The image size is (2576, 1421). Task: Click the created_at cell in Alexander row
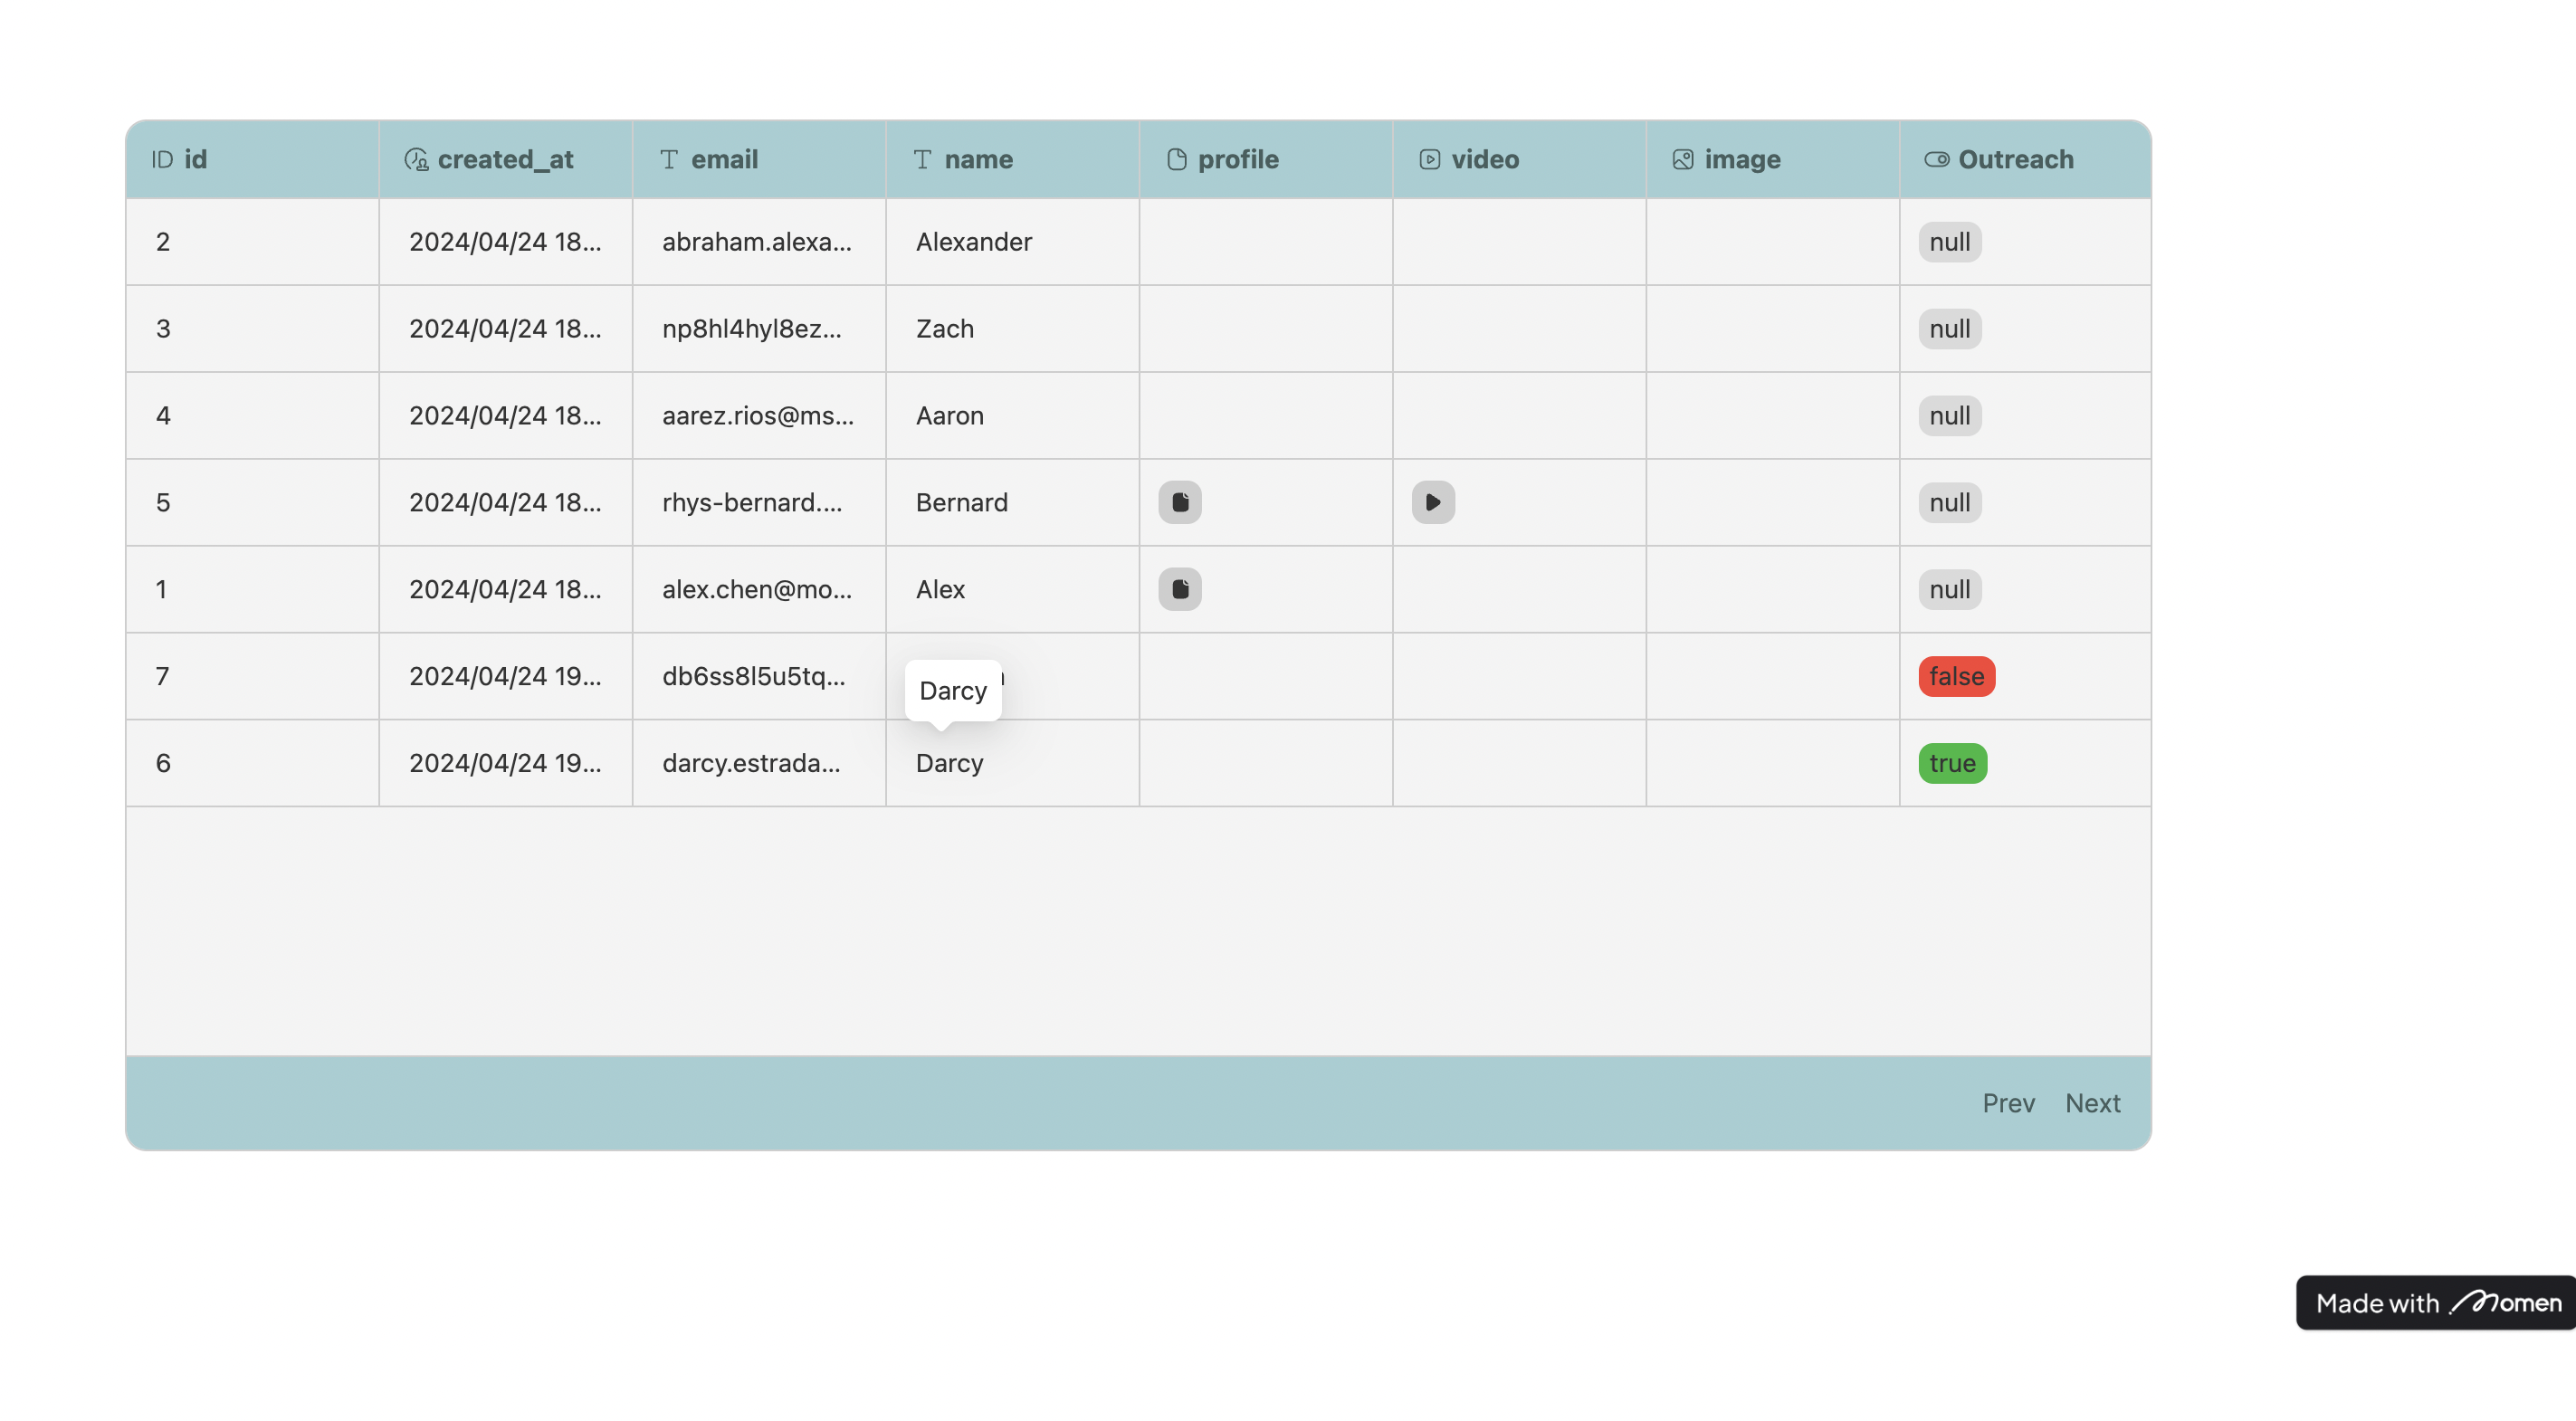[x=506, y=242]
